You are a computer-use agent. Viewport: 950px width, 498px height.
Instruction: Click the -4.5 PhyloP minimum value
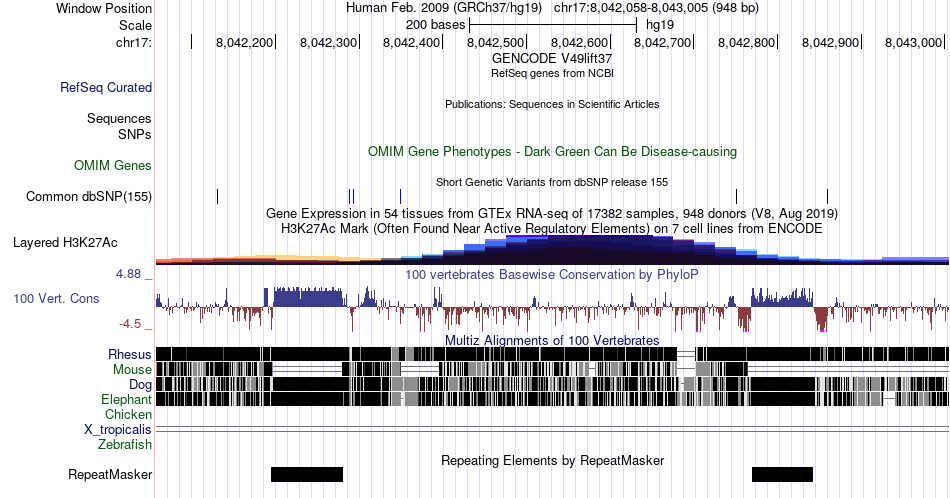(130, 324)
